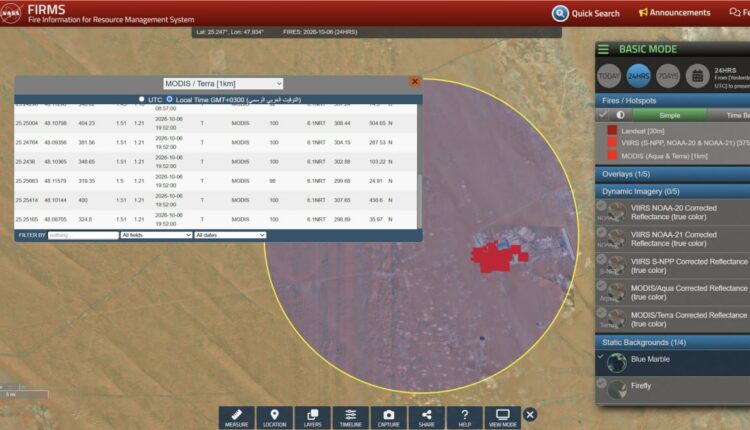Image resolution: width=750 pixels, height=430 pixels.
Task: Click the Firefly globe thumbnail
Action: [617, 389]
